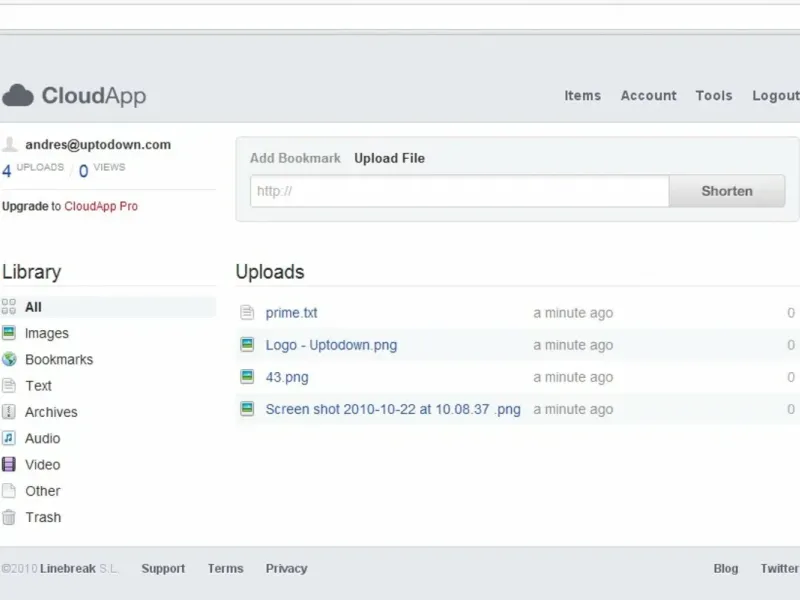Open the Terms footer link
Screen dimensions: 800x600
pos(226,568)
